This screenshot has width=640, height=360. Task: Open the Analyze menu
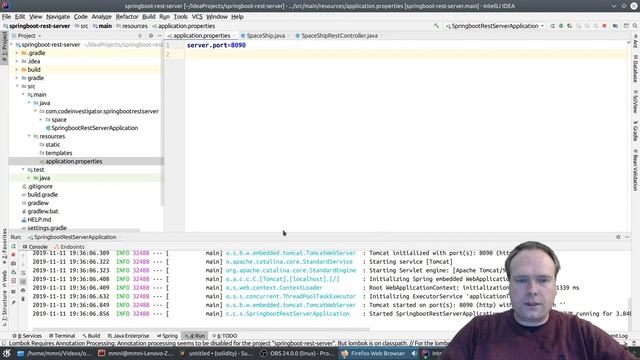tap(101, 17)
